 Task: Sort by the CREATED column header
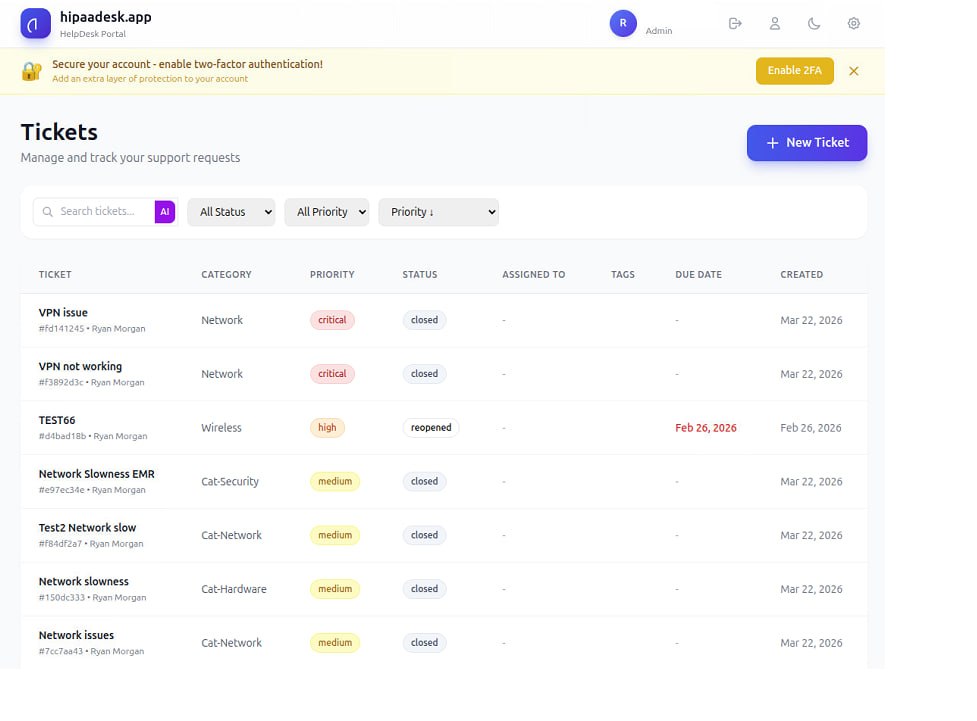click(801, 274)
